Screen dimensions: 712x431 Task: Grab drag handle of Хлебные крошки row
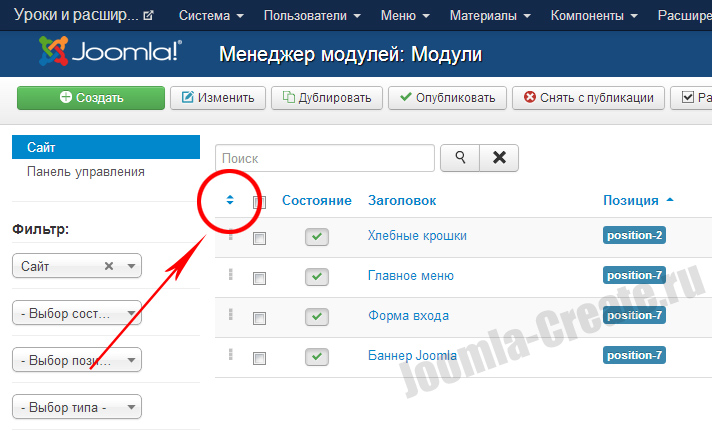point(231,236)
